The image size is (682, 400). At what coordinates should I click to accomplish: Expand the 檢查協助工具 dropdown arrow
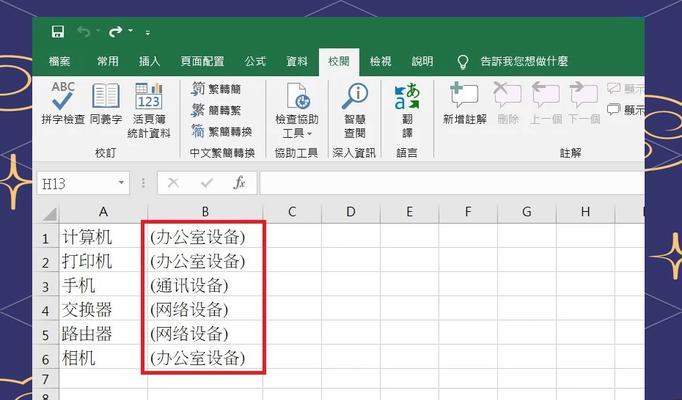coord(309,133)
